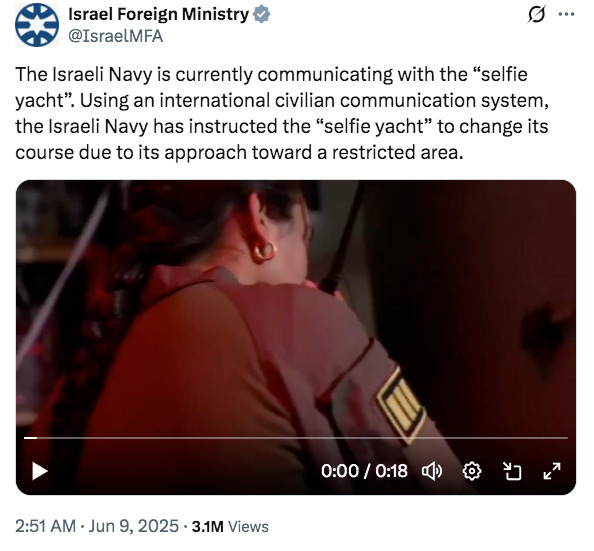Click the 3.1M Views count
This screenshot has width=594, height=551.
(x=230, y=526)
